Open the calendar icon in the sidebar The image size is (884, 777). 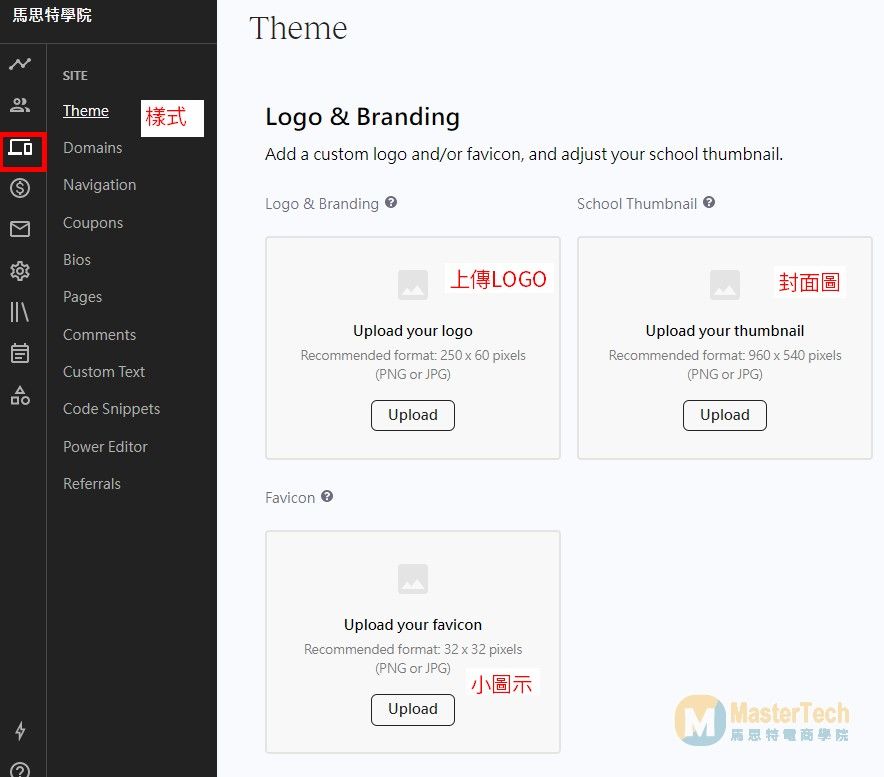[x=20, y=353]
